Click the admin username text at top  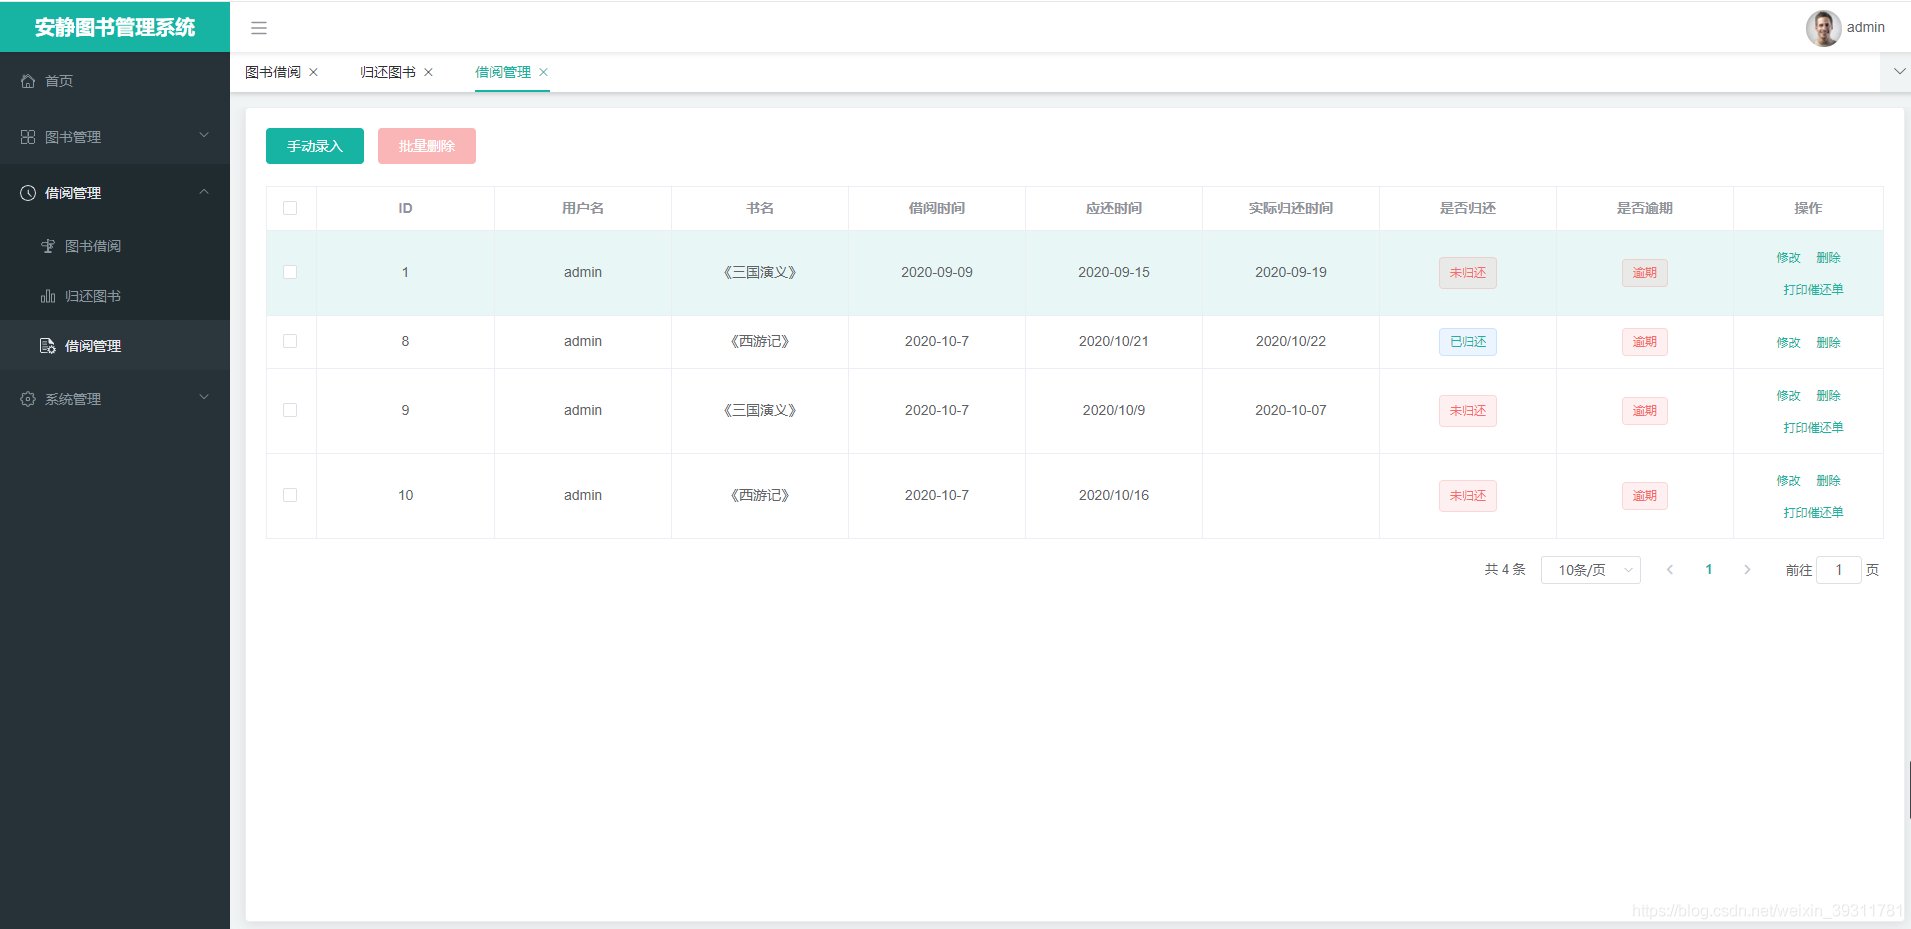(1866, 28)
